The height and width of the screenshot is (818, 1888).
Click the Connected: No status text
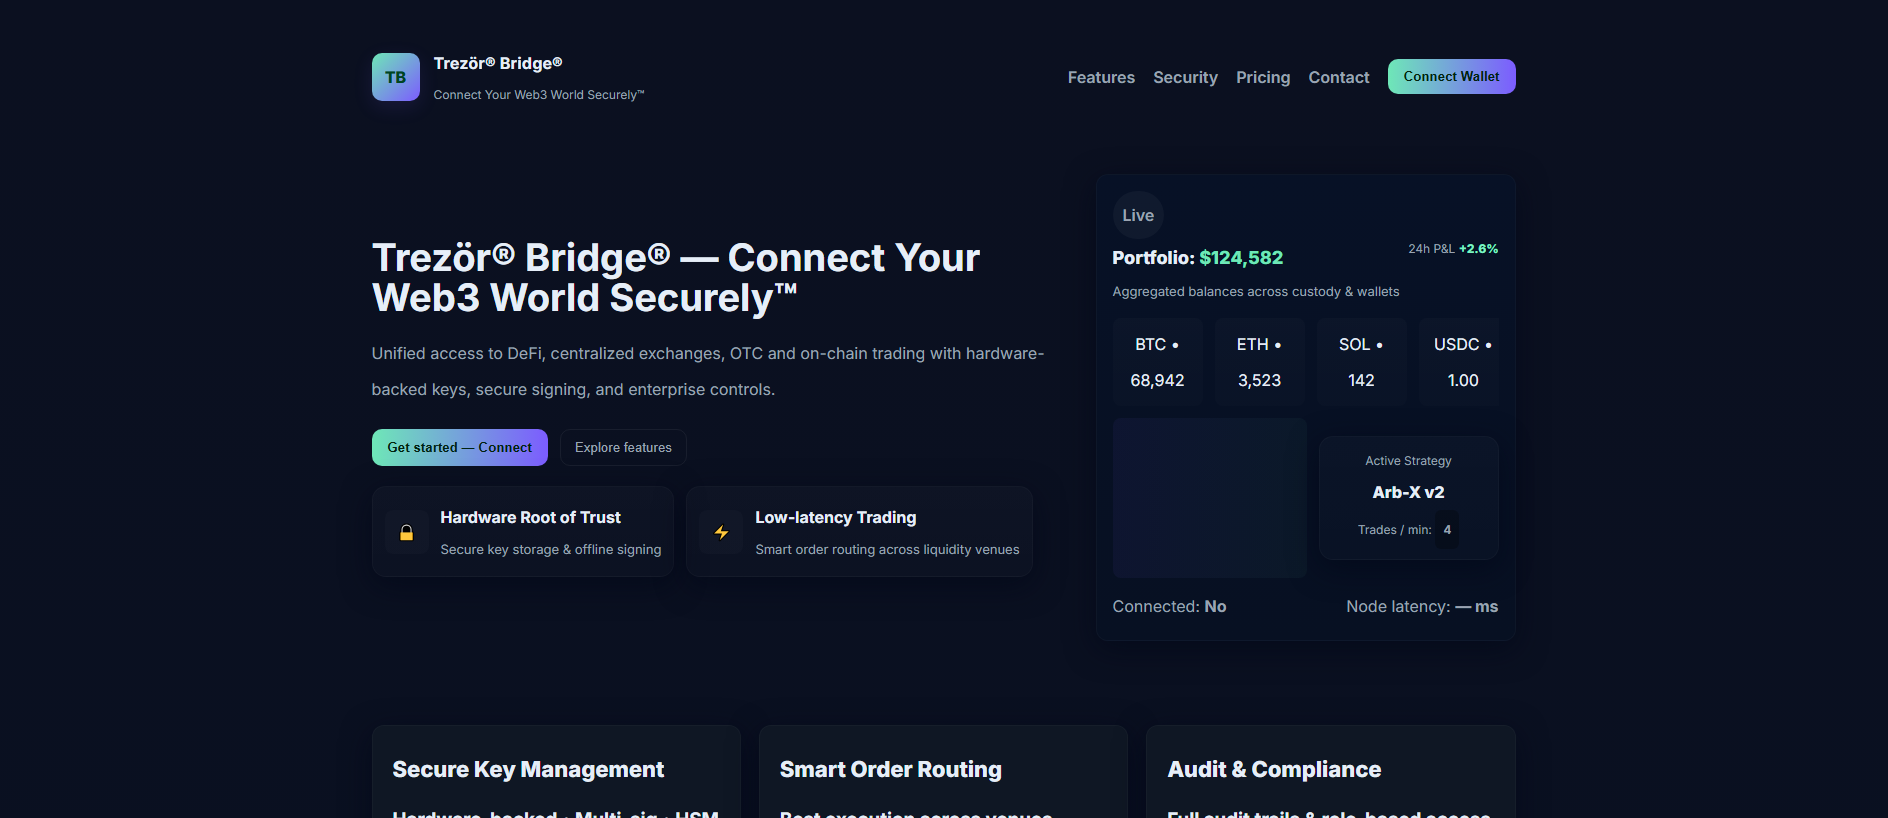point(1169,606)
